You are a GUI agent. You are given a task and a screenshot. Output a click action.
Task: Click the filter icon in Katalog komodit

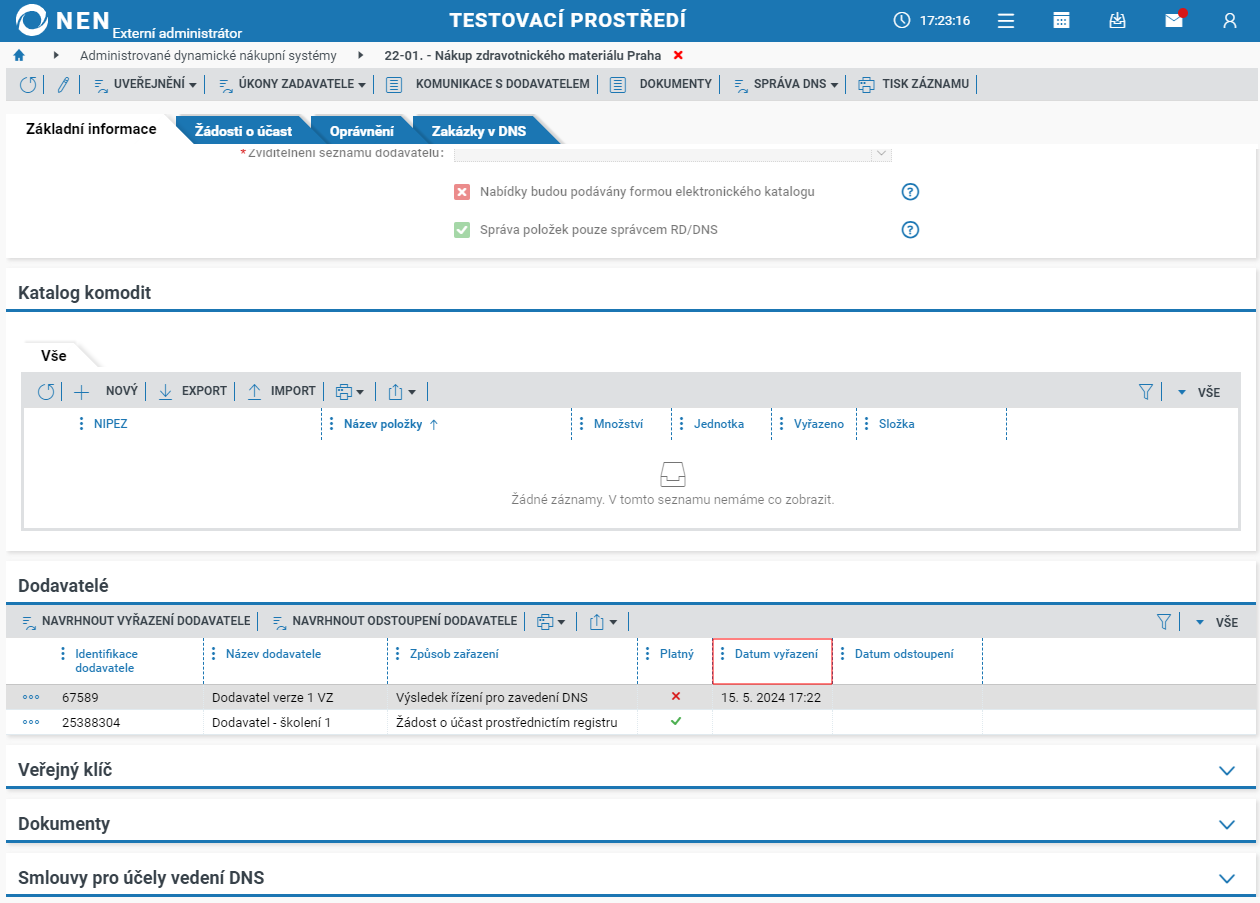click(x=1146, y=392)
